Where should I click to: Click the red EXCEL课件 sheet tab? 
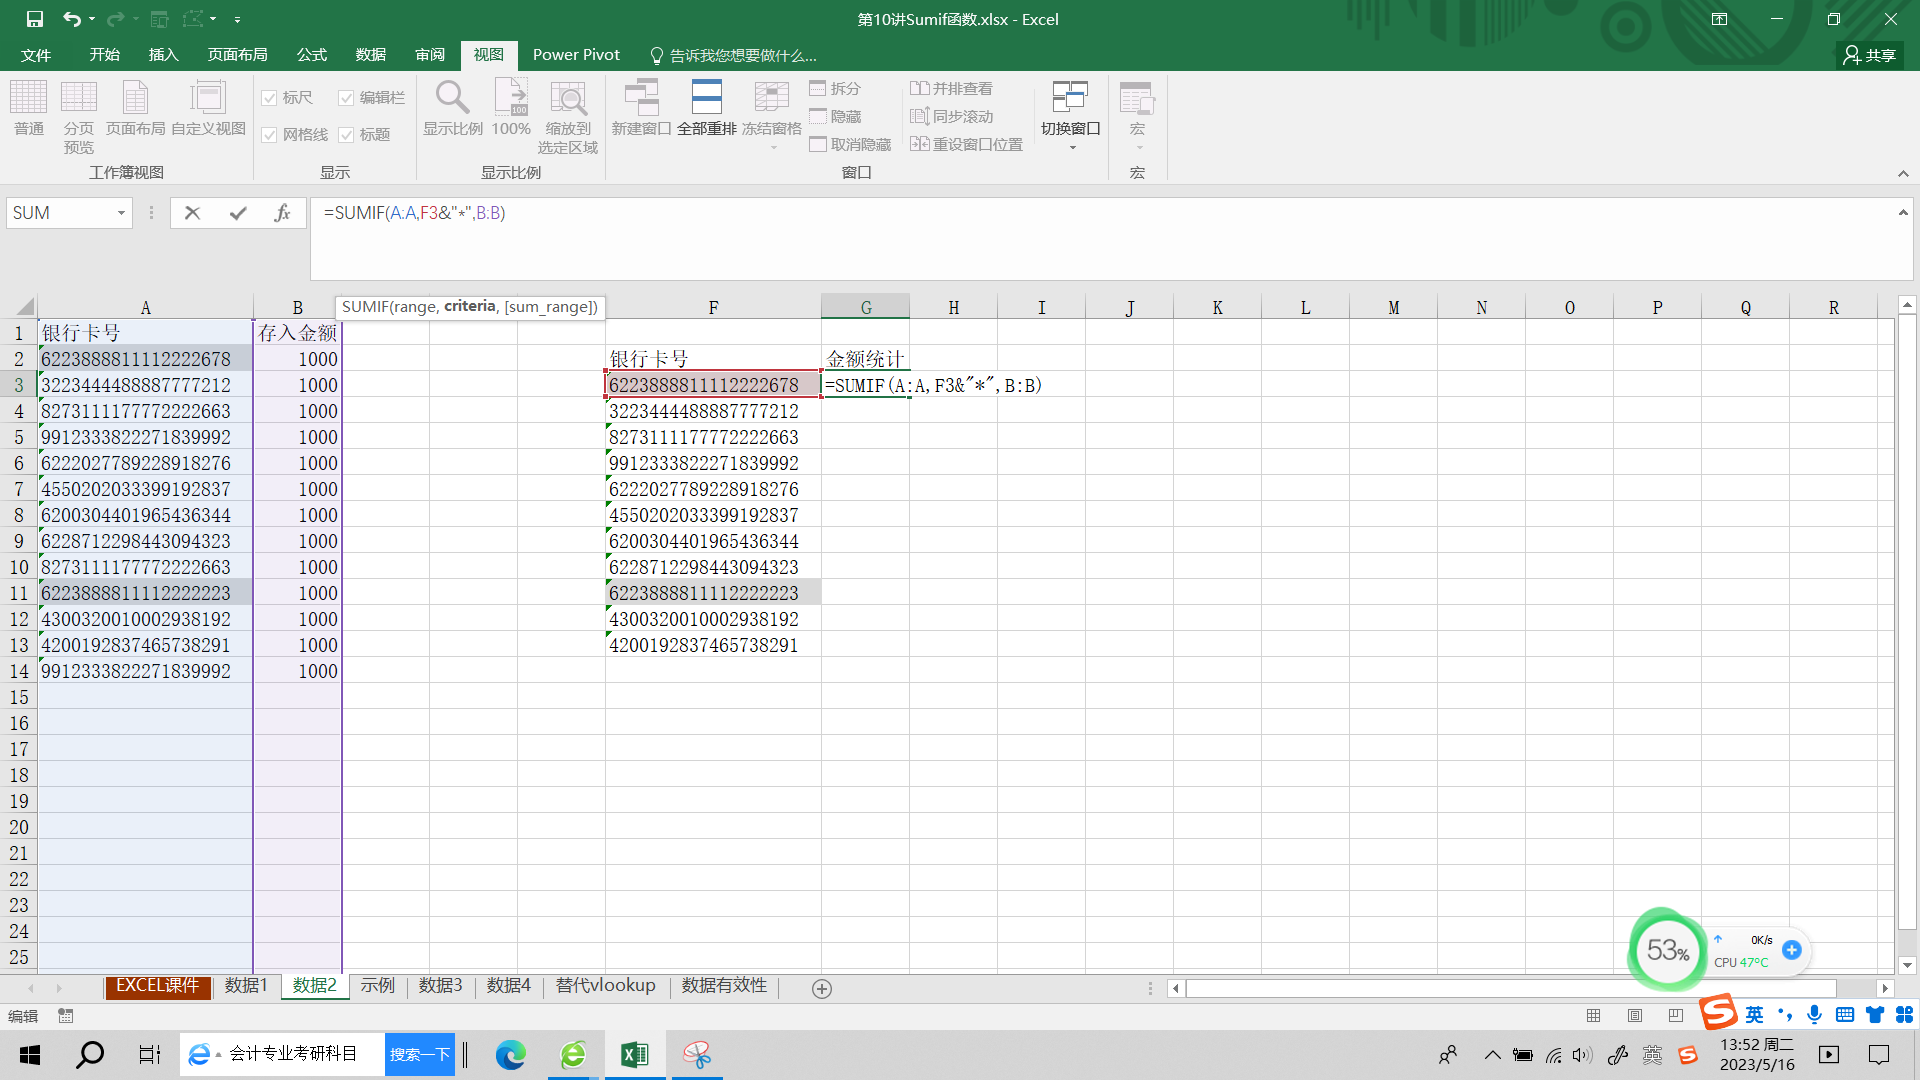[x=158, y=986]
